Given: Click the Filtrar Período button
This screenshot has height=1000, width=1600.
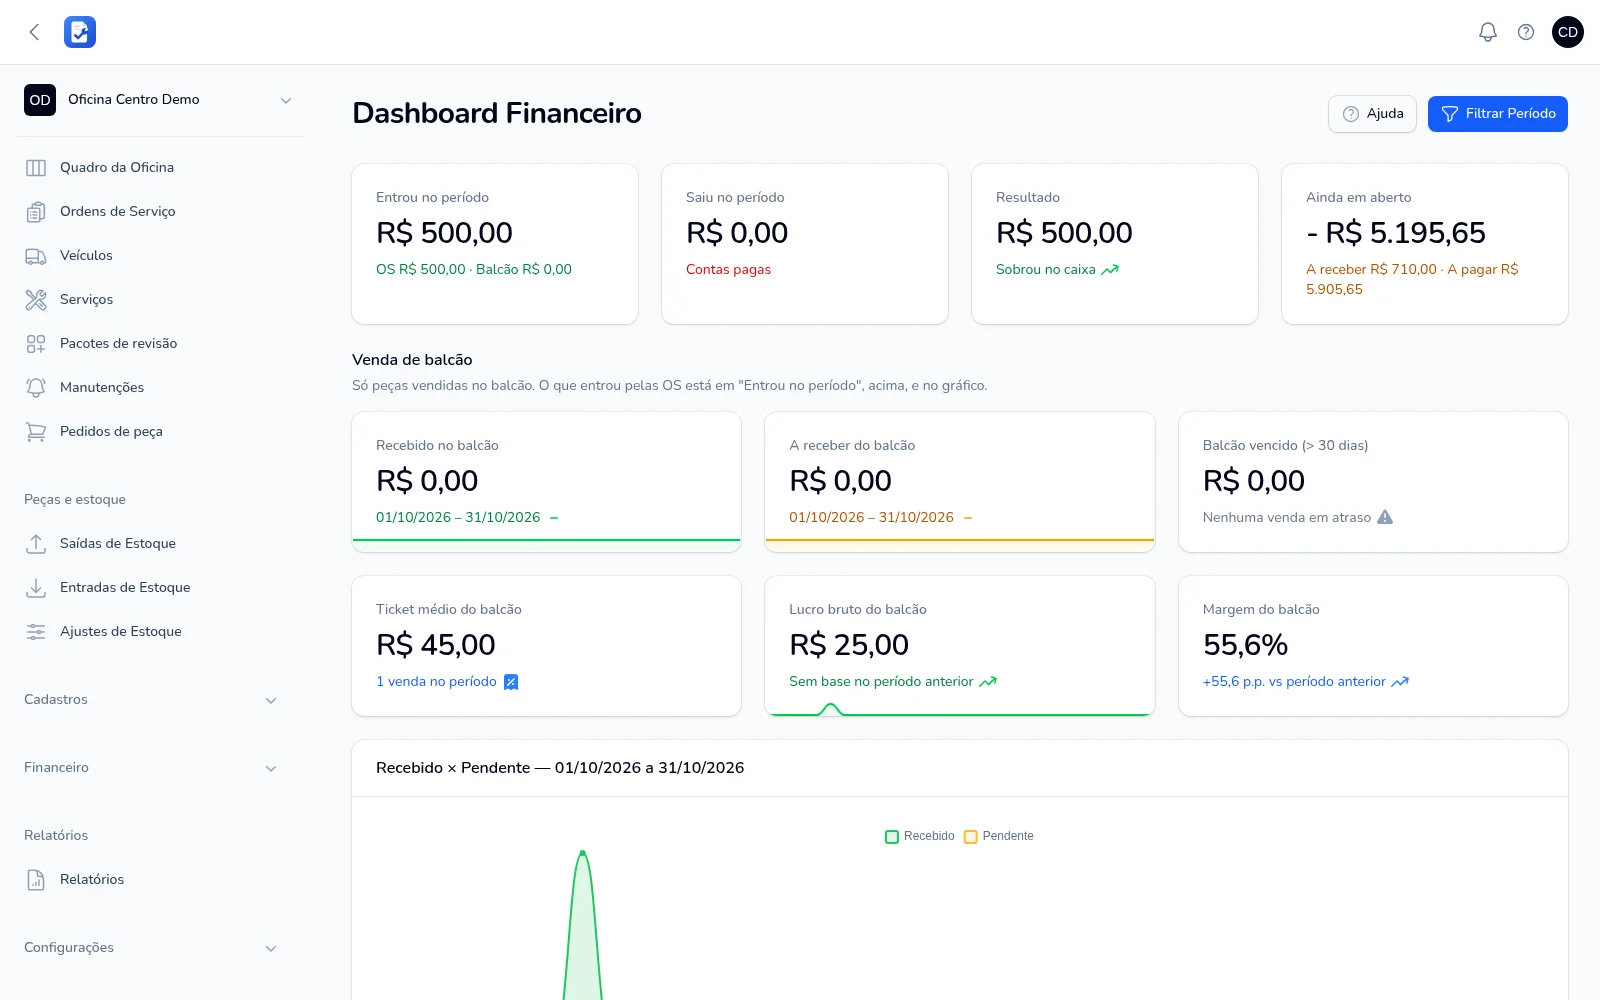Looking at the screenshot, I should 1498,114.
